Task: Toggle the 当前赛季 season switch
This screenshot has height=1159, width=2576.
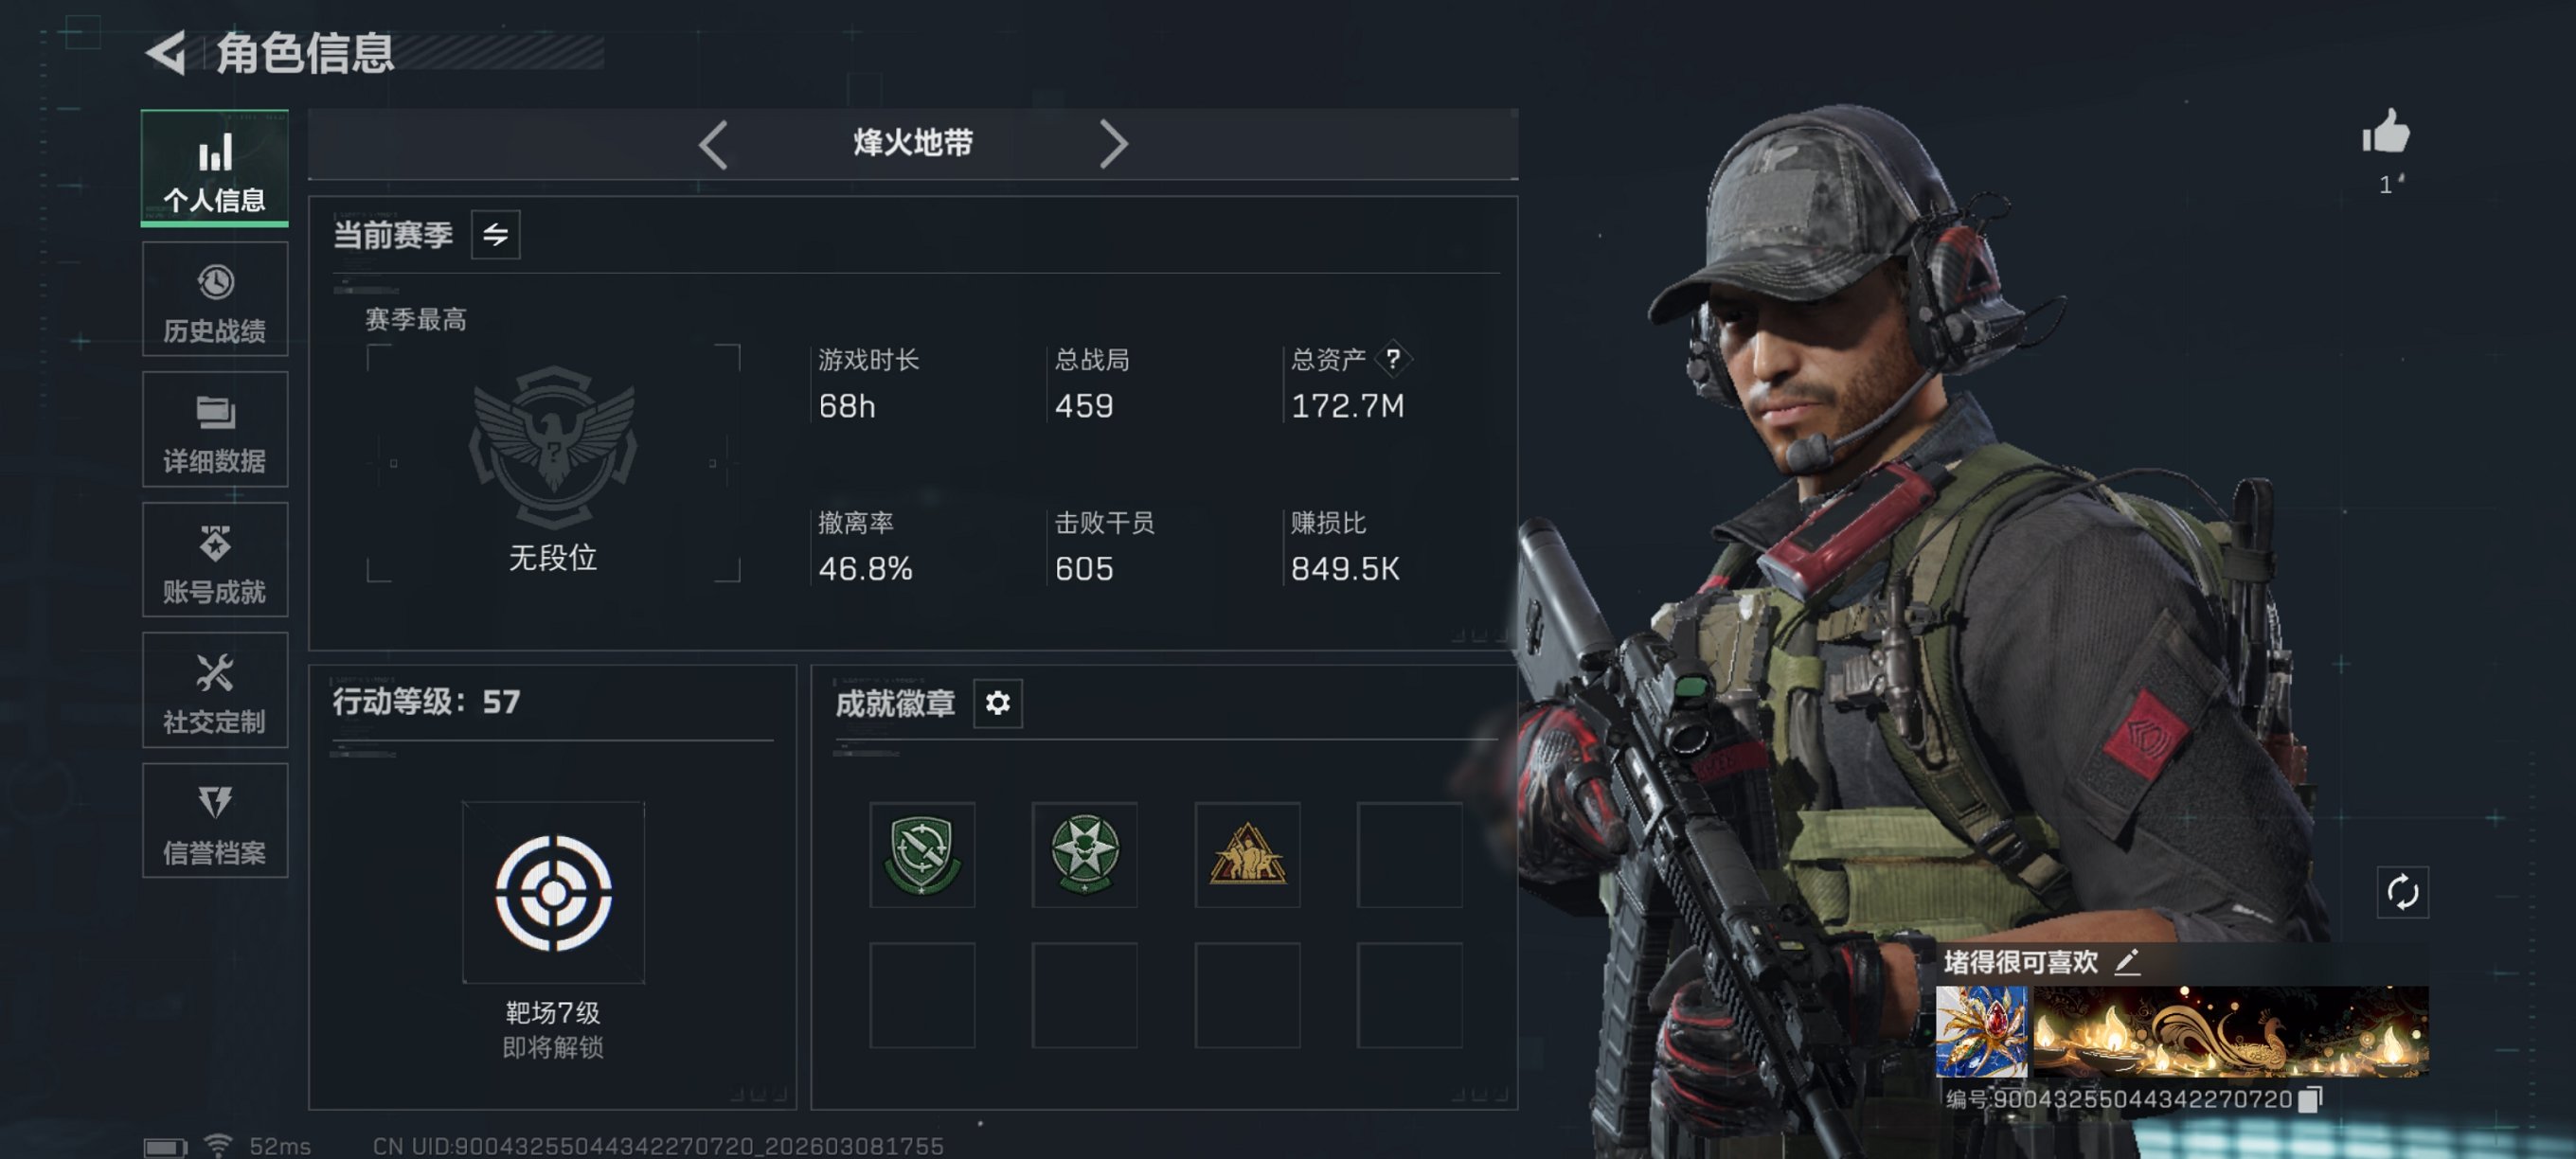Action: pyautogui.click(x=495, y=235)
